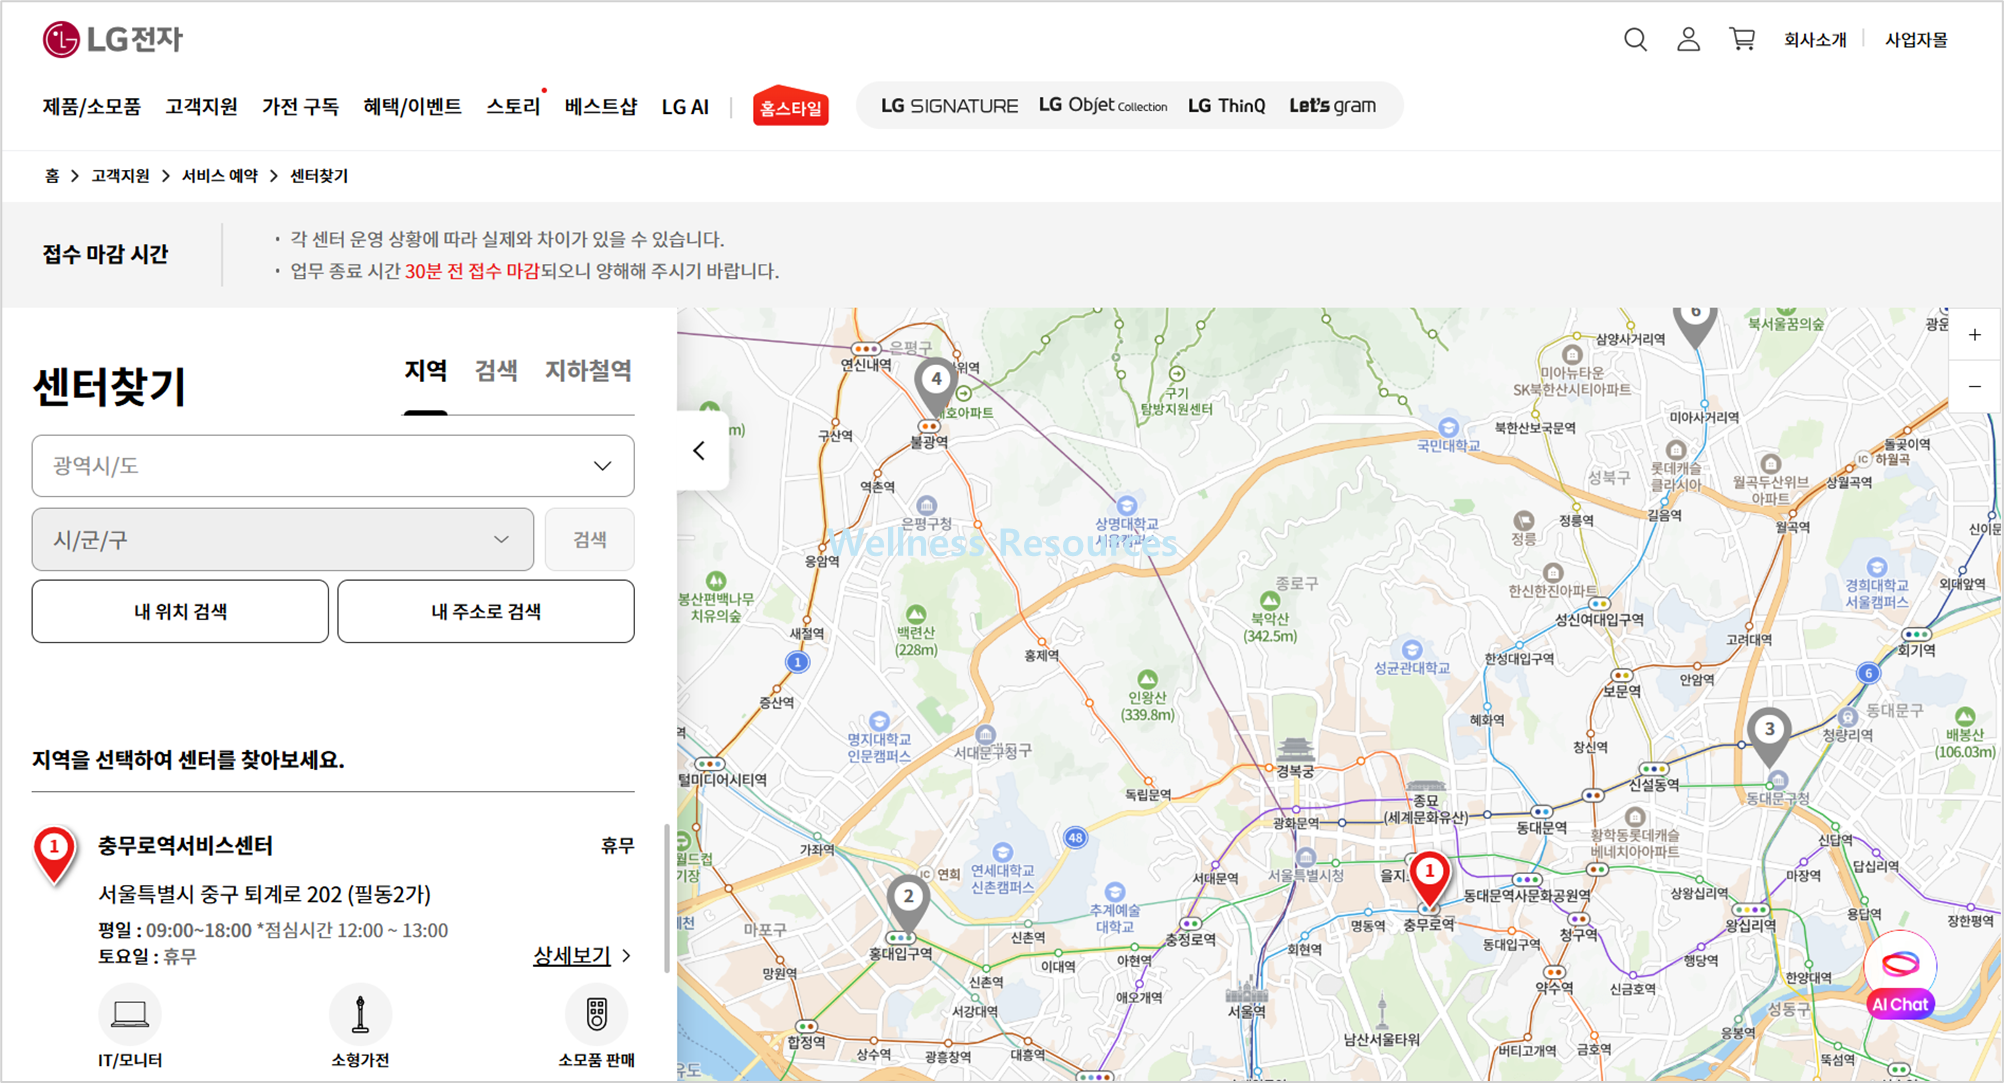The height and width of the screenshot is (1083, 2004).
Task: Click 내 주소로 검색 button
Action: pyautogui.click(x=486, y=611)
